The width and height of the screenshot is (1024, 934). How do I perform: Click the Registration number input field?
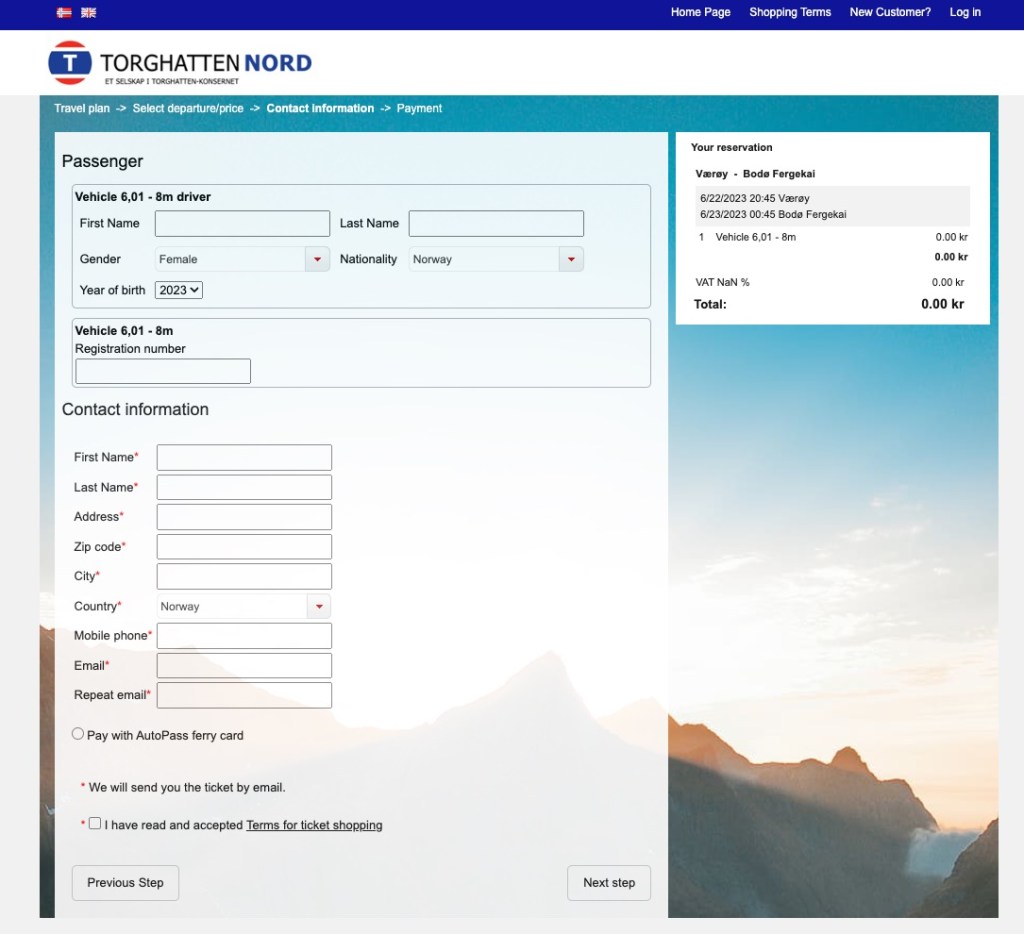[163, 372]
